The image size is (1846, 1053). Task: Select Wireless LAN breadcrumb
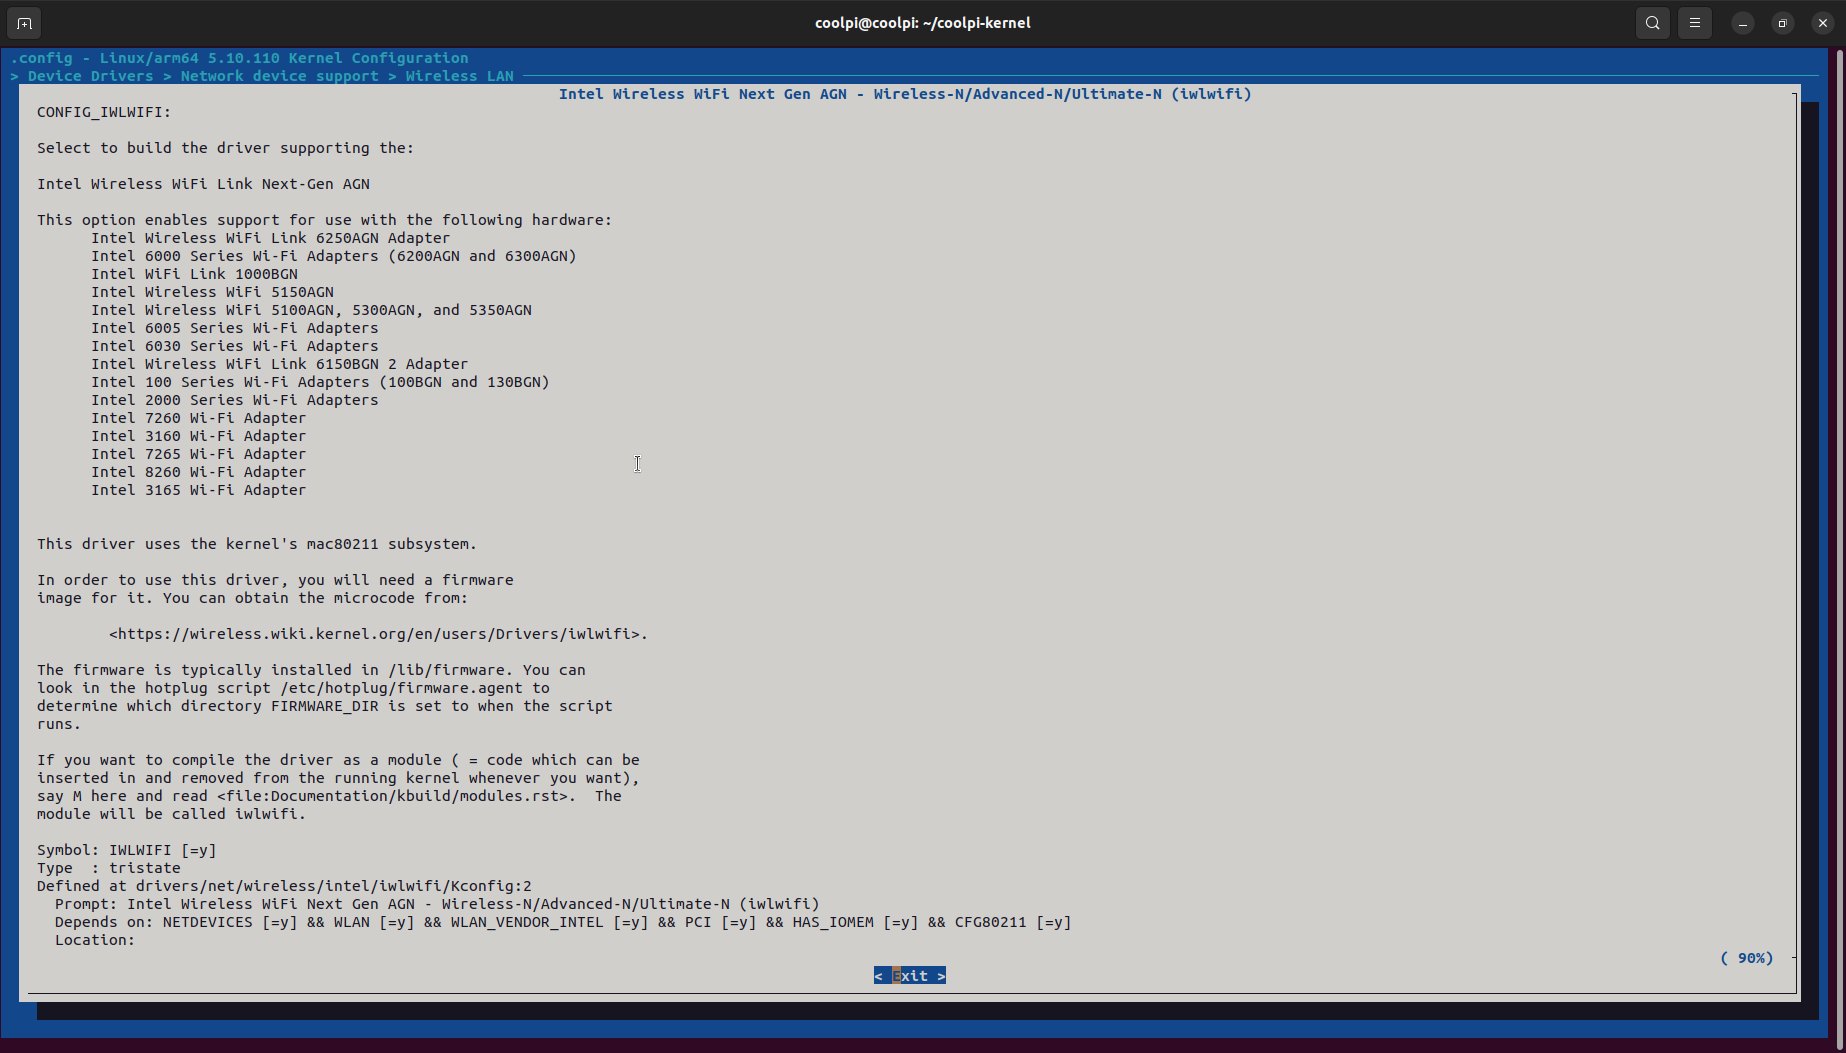[460, 76]
